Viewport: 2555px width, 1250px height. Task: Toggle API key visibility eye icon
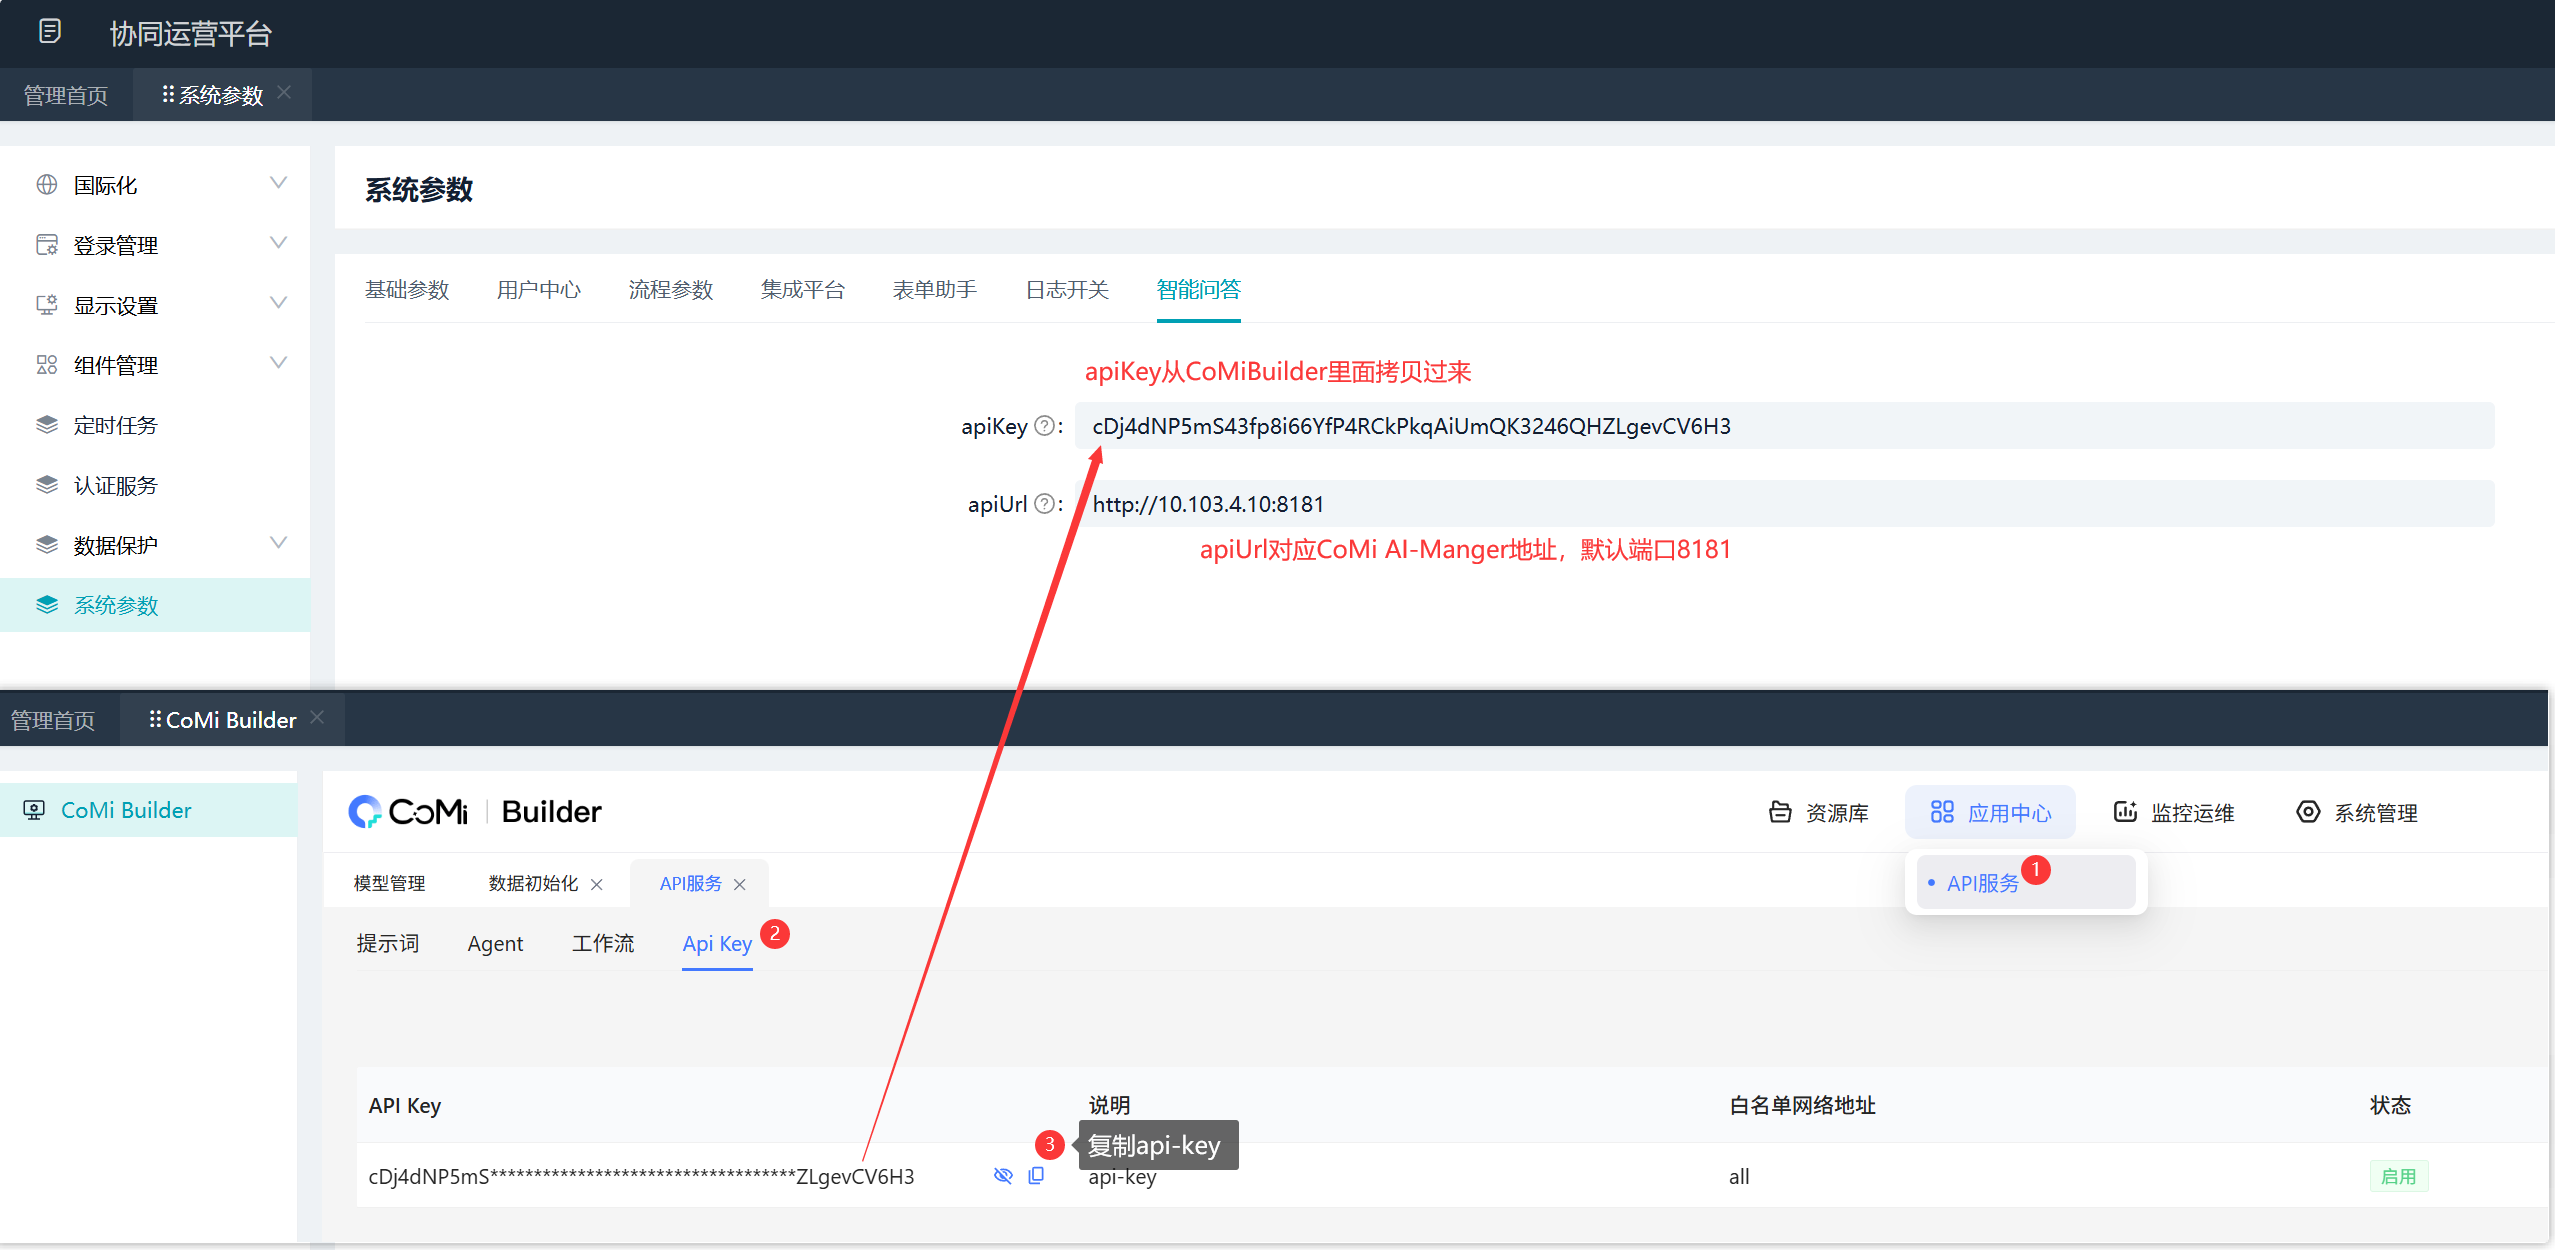pyautogui.click(x=1003, y=1176)
